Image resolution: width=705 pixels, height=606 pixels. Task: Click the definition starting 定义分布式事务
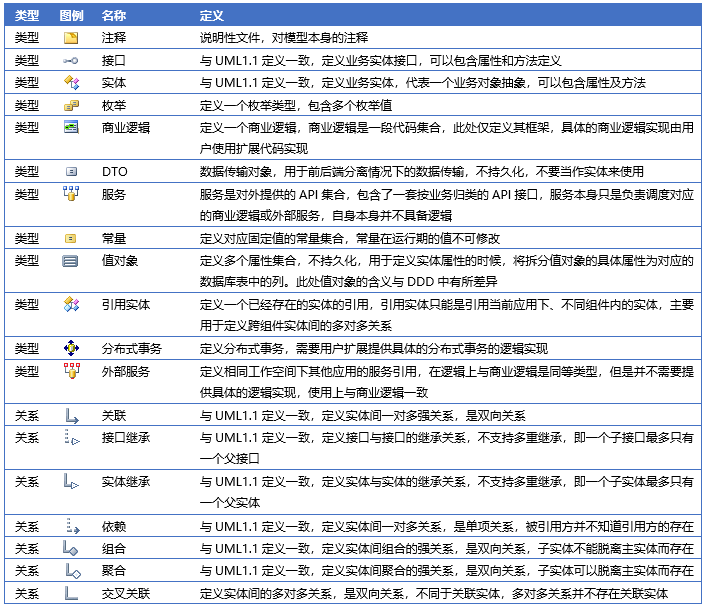point(374,348)
